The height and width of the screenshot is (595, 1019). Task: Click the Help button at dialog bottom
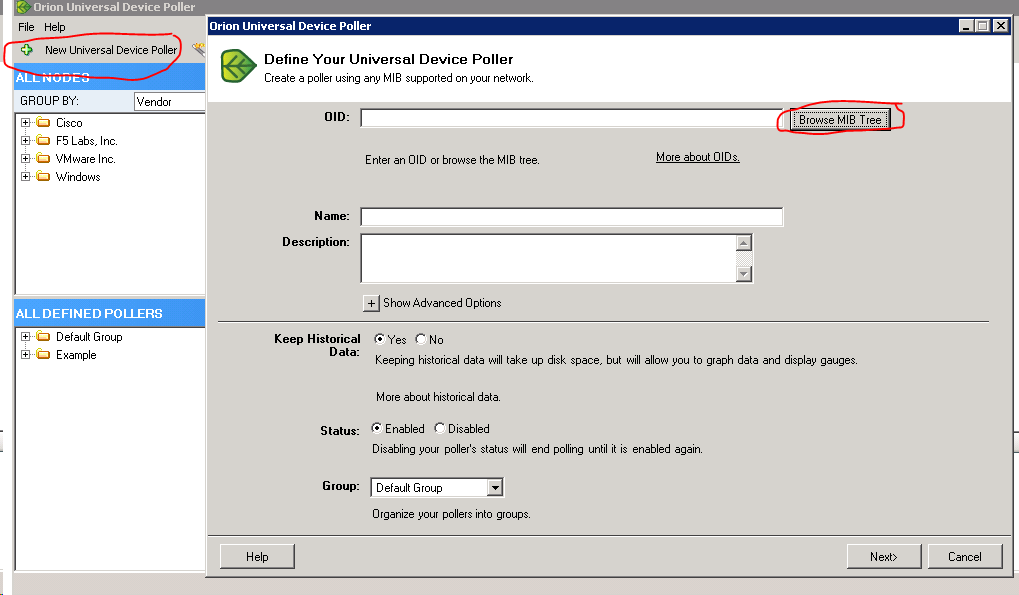(x=257, y=557)
